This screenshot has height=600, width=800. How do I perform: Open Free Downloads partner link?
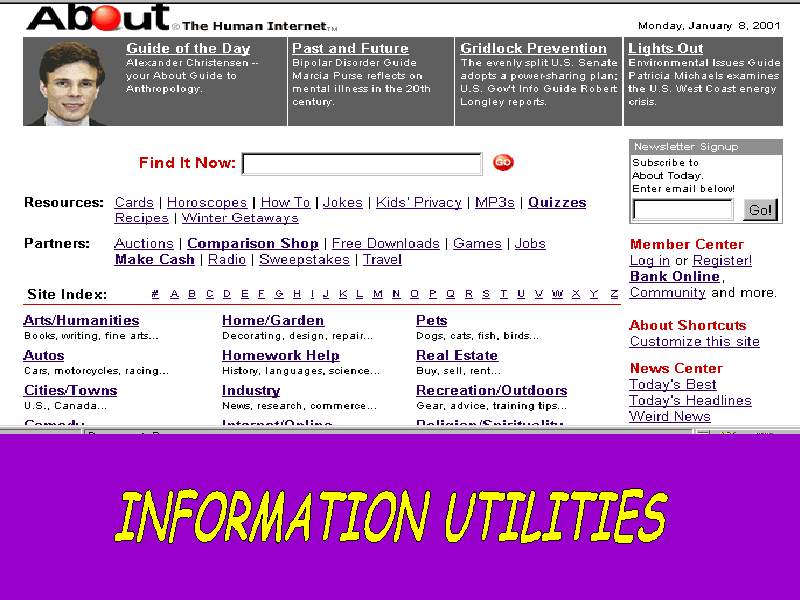point(385,243)
